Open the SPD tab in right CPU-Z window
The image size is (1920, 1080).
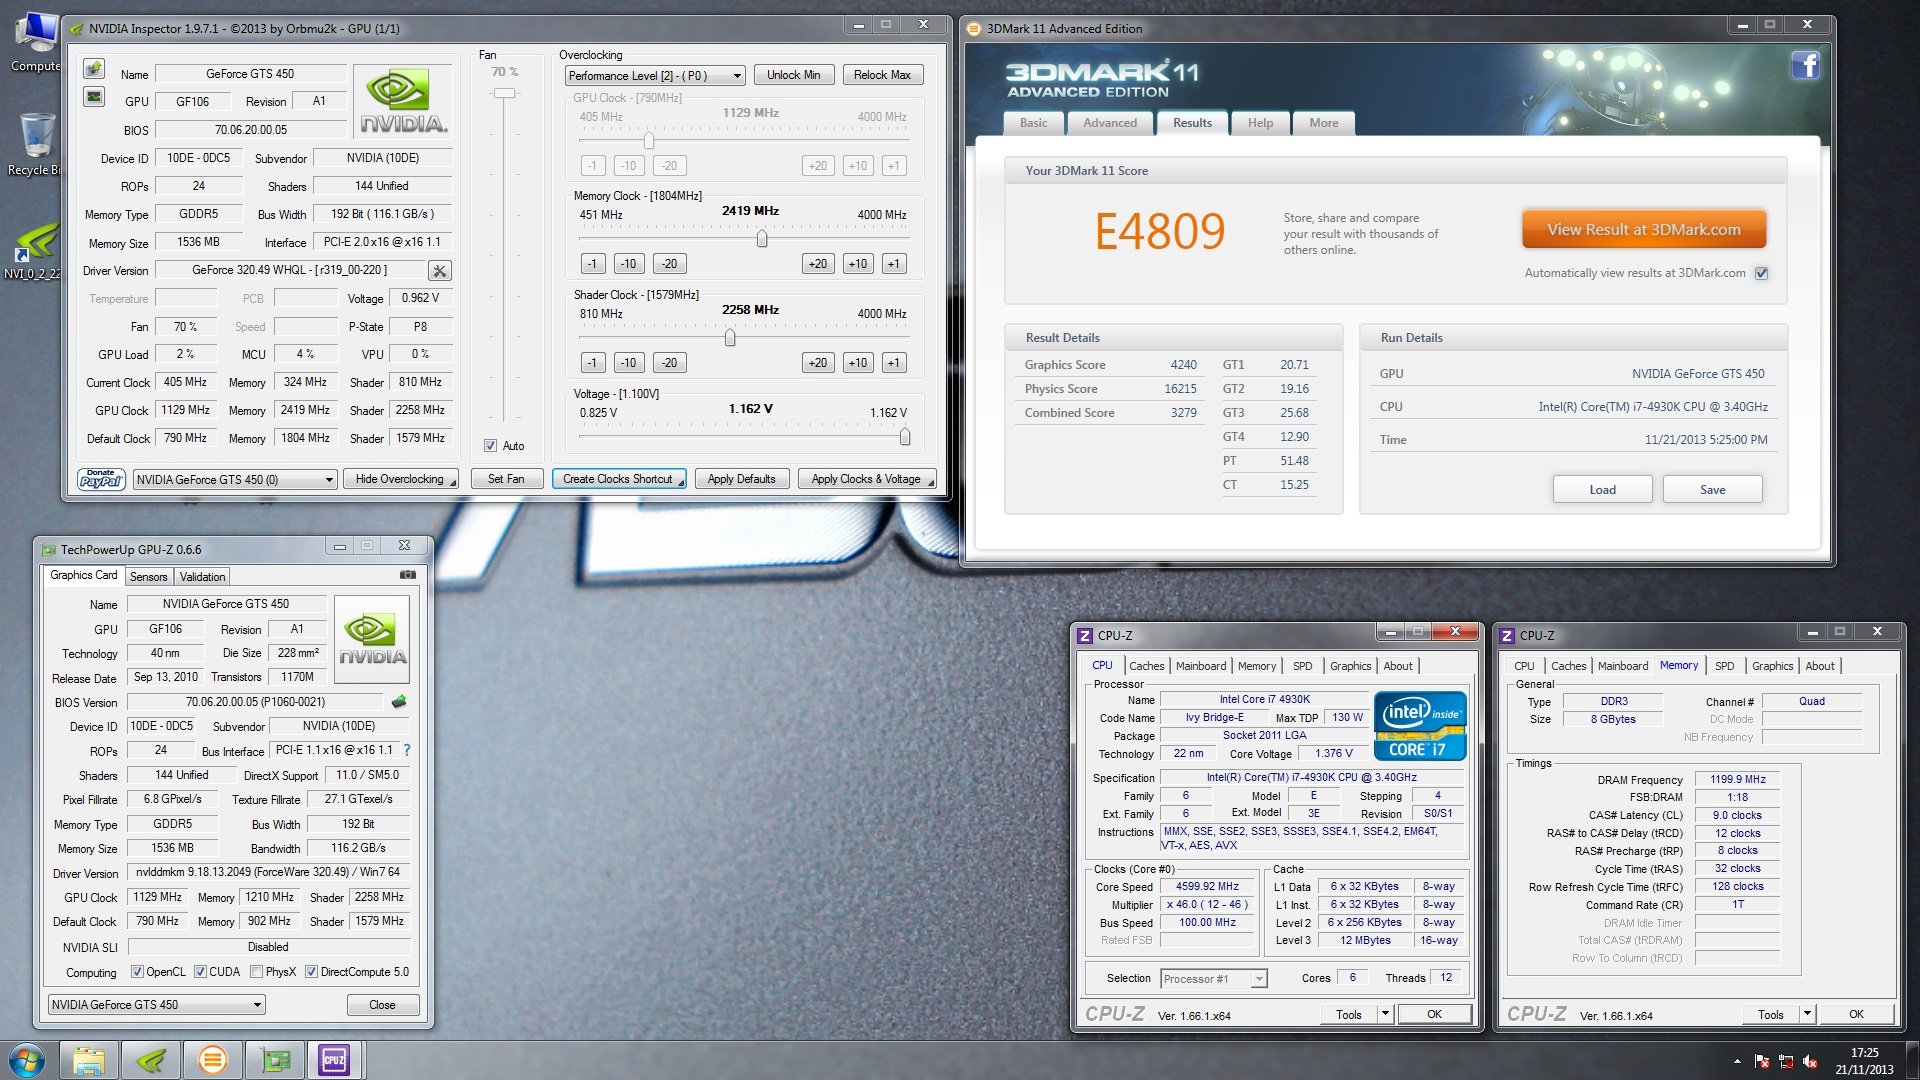pos(1725,666)
